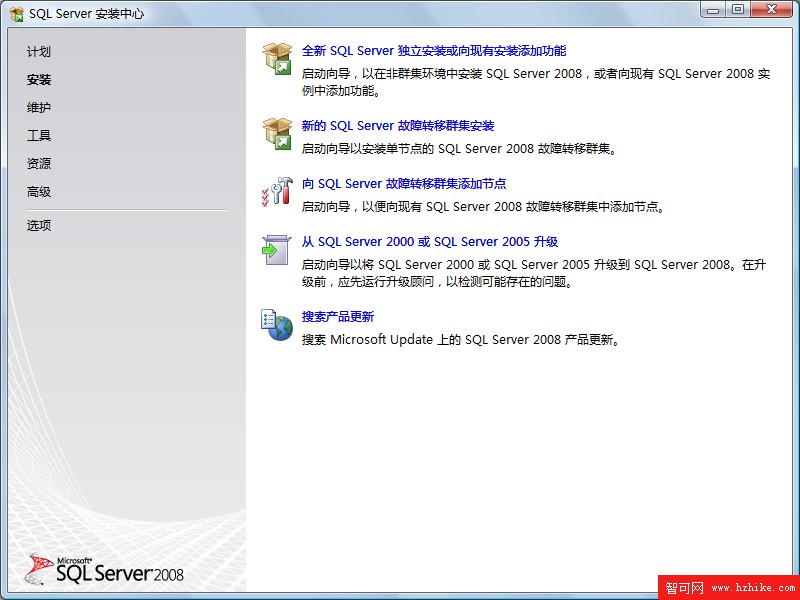Show the 高级 section
This screenshot has height=600, width=800.
coord(39,192)
